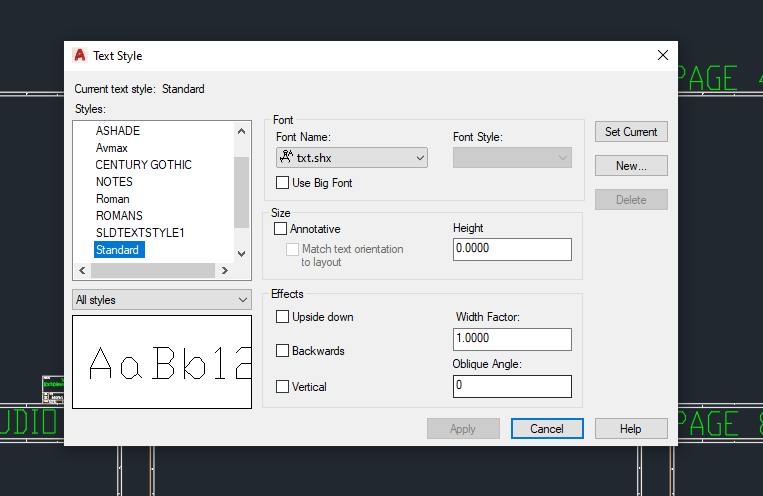This screenshot has width=763, height=496.
Task: Enable the Use Big Font checkbox
Action: pos(282,183)
